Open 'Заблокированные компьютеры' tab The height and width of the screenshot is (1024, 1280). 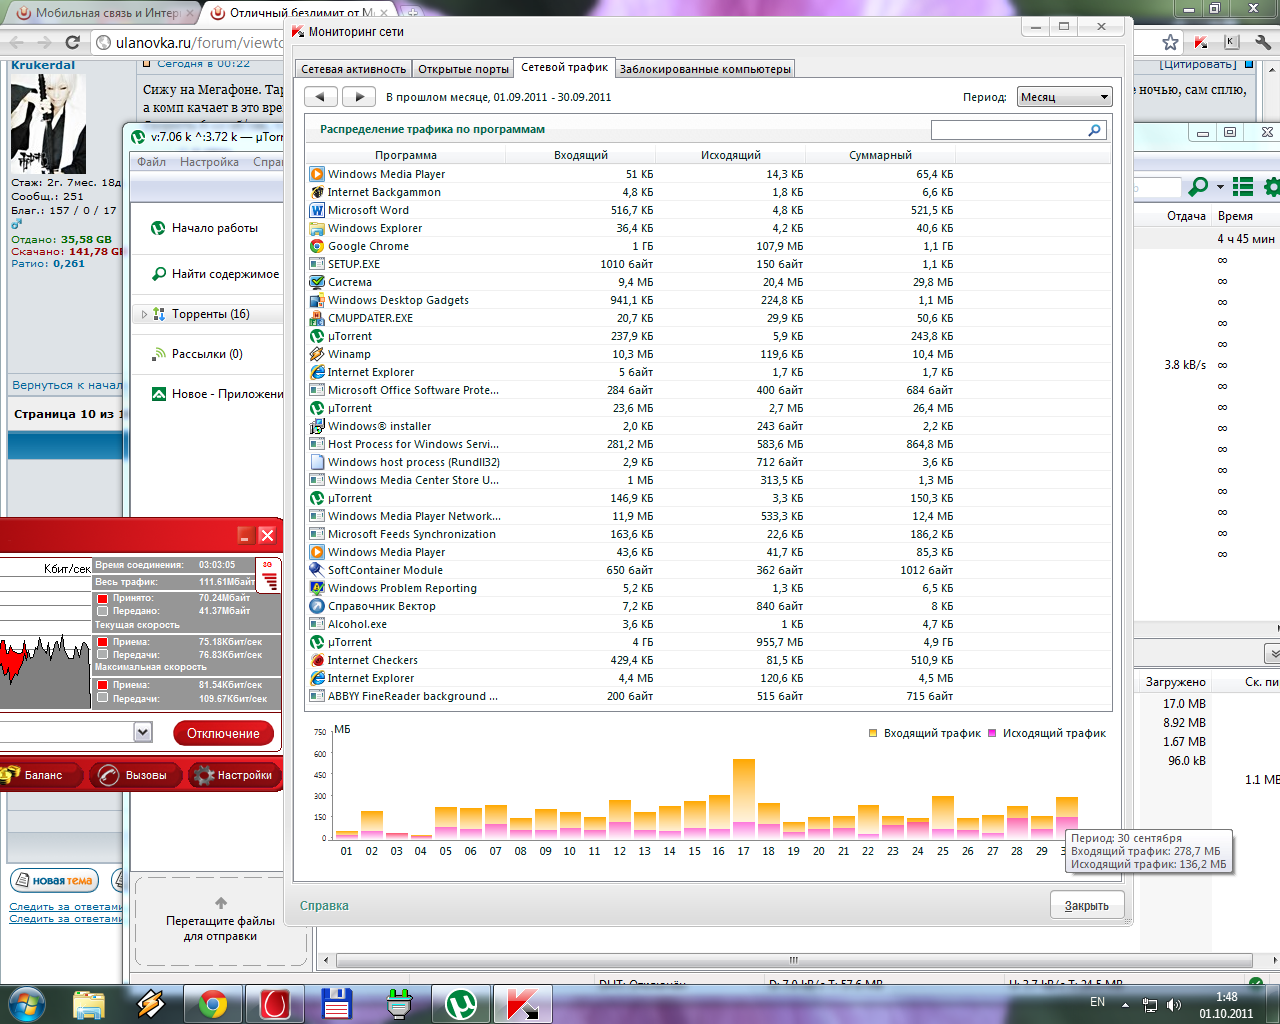pyautogui.click(x=705, y=69)
